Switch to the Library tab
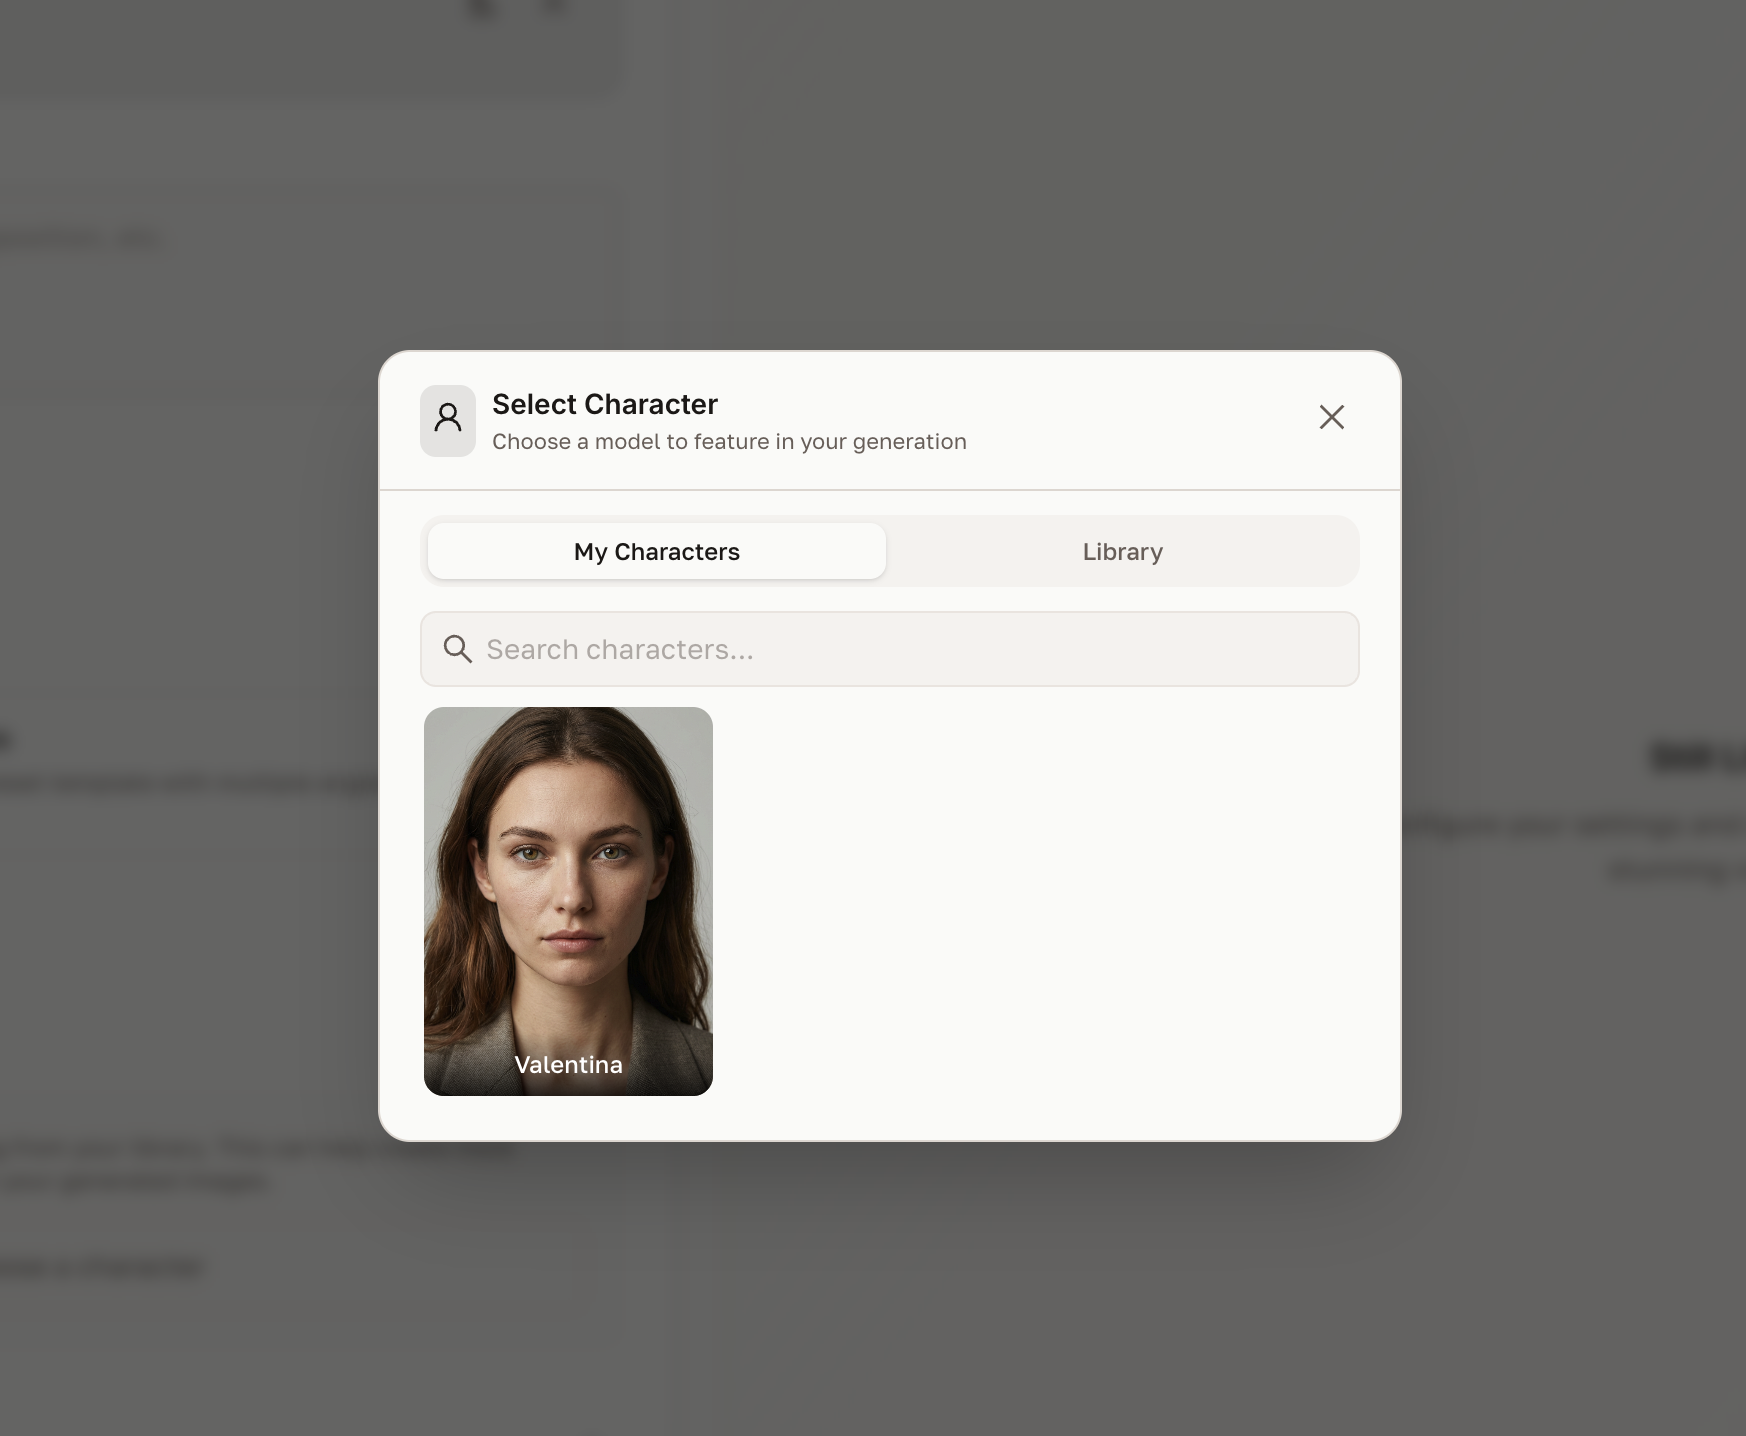The width and height of the screenshot is (1746, 1436). coord(1122,551)
